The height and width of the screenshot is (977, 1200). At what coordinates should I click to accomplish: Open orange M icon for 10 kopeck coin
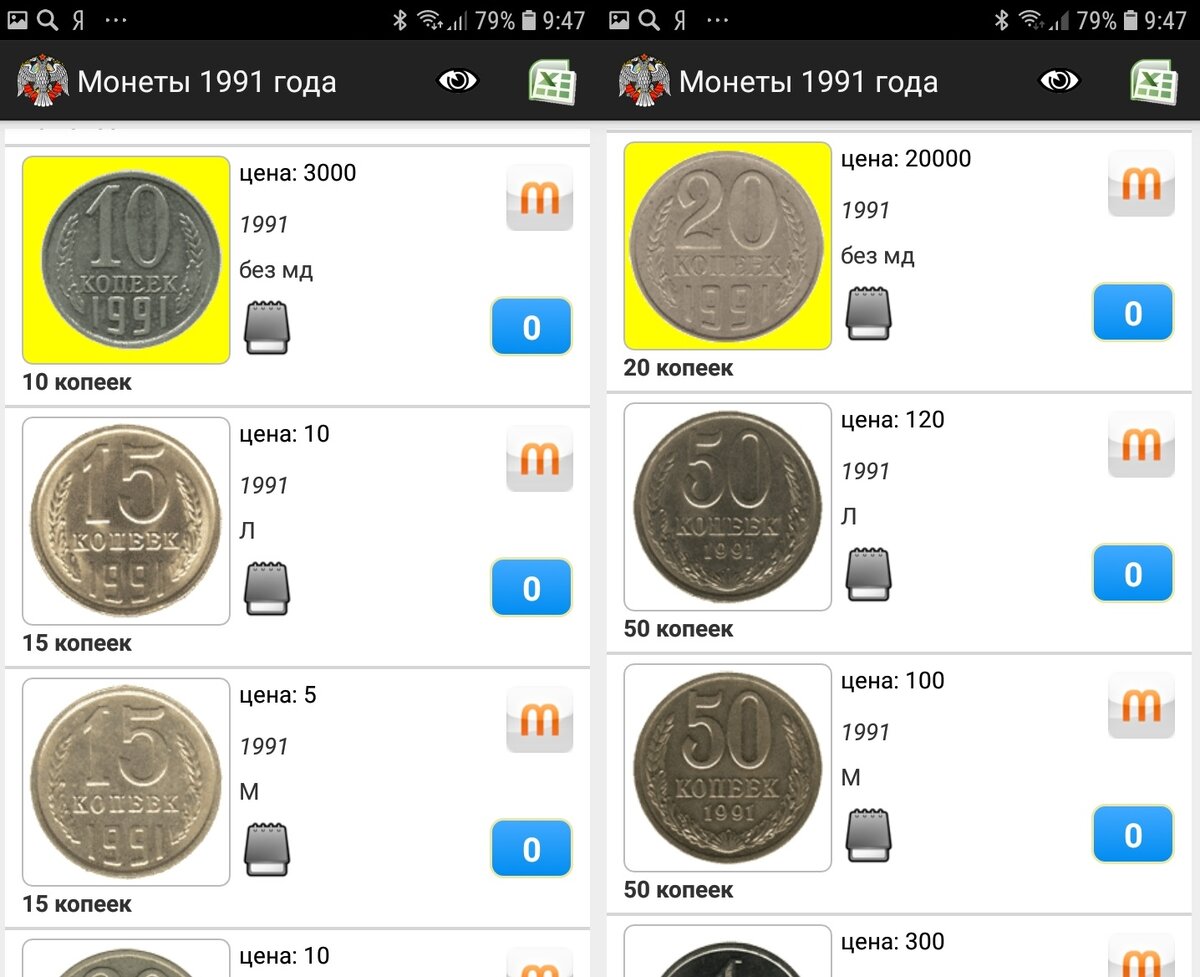coord(540,198)
